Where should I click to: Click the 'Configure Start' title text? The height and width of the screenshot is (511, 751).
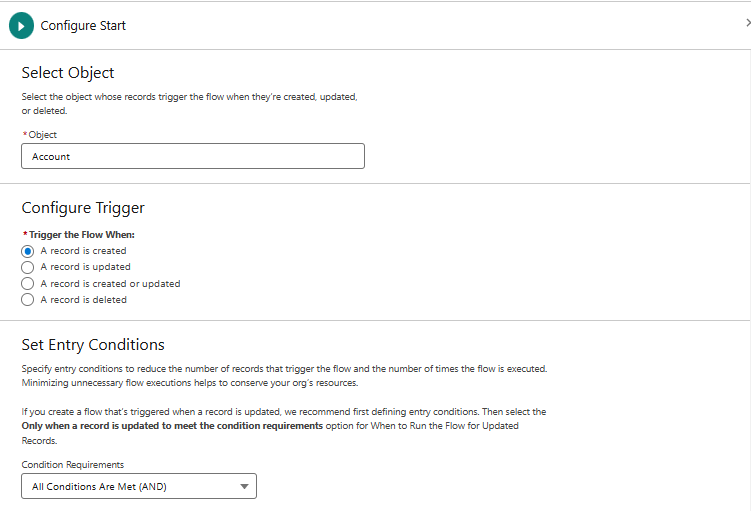click(83, 25)
